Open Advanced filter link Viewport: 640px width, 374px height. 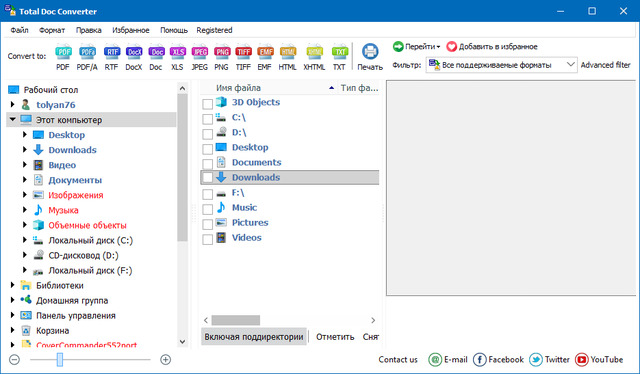[606, 65]
